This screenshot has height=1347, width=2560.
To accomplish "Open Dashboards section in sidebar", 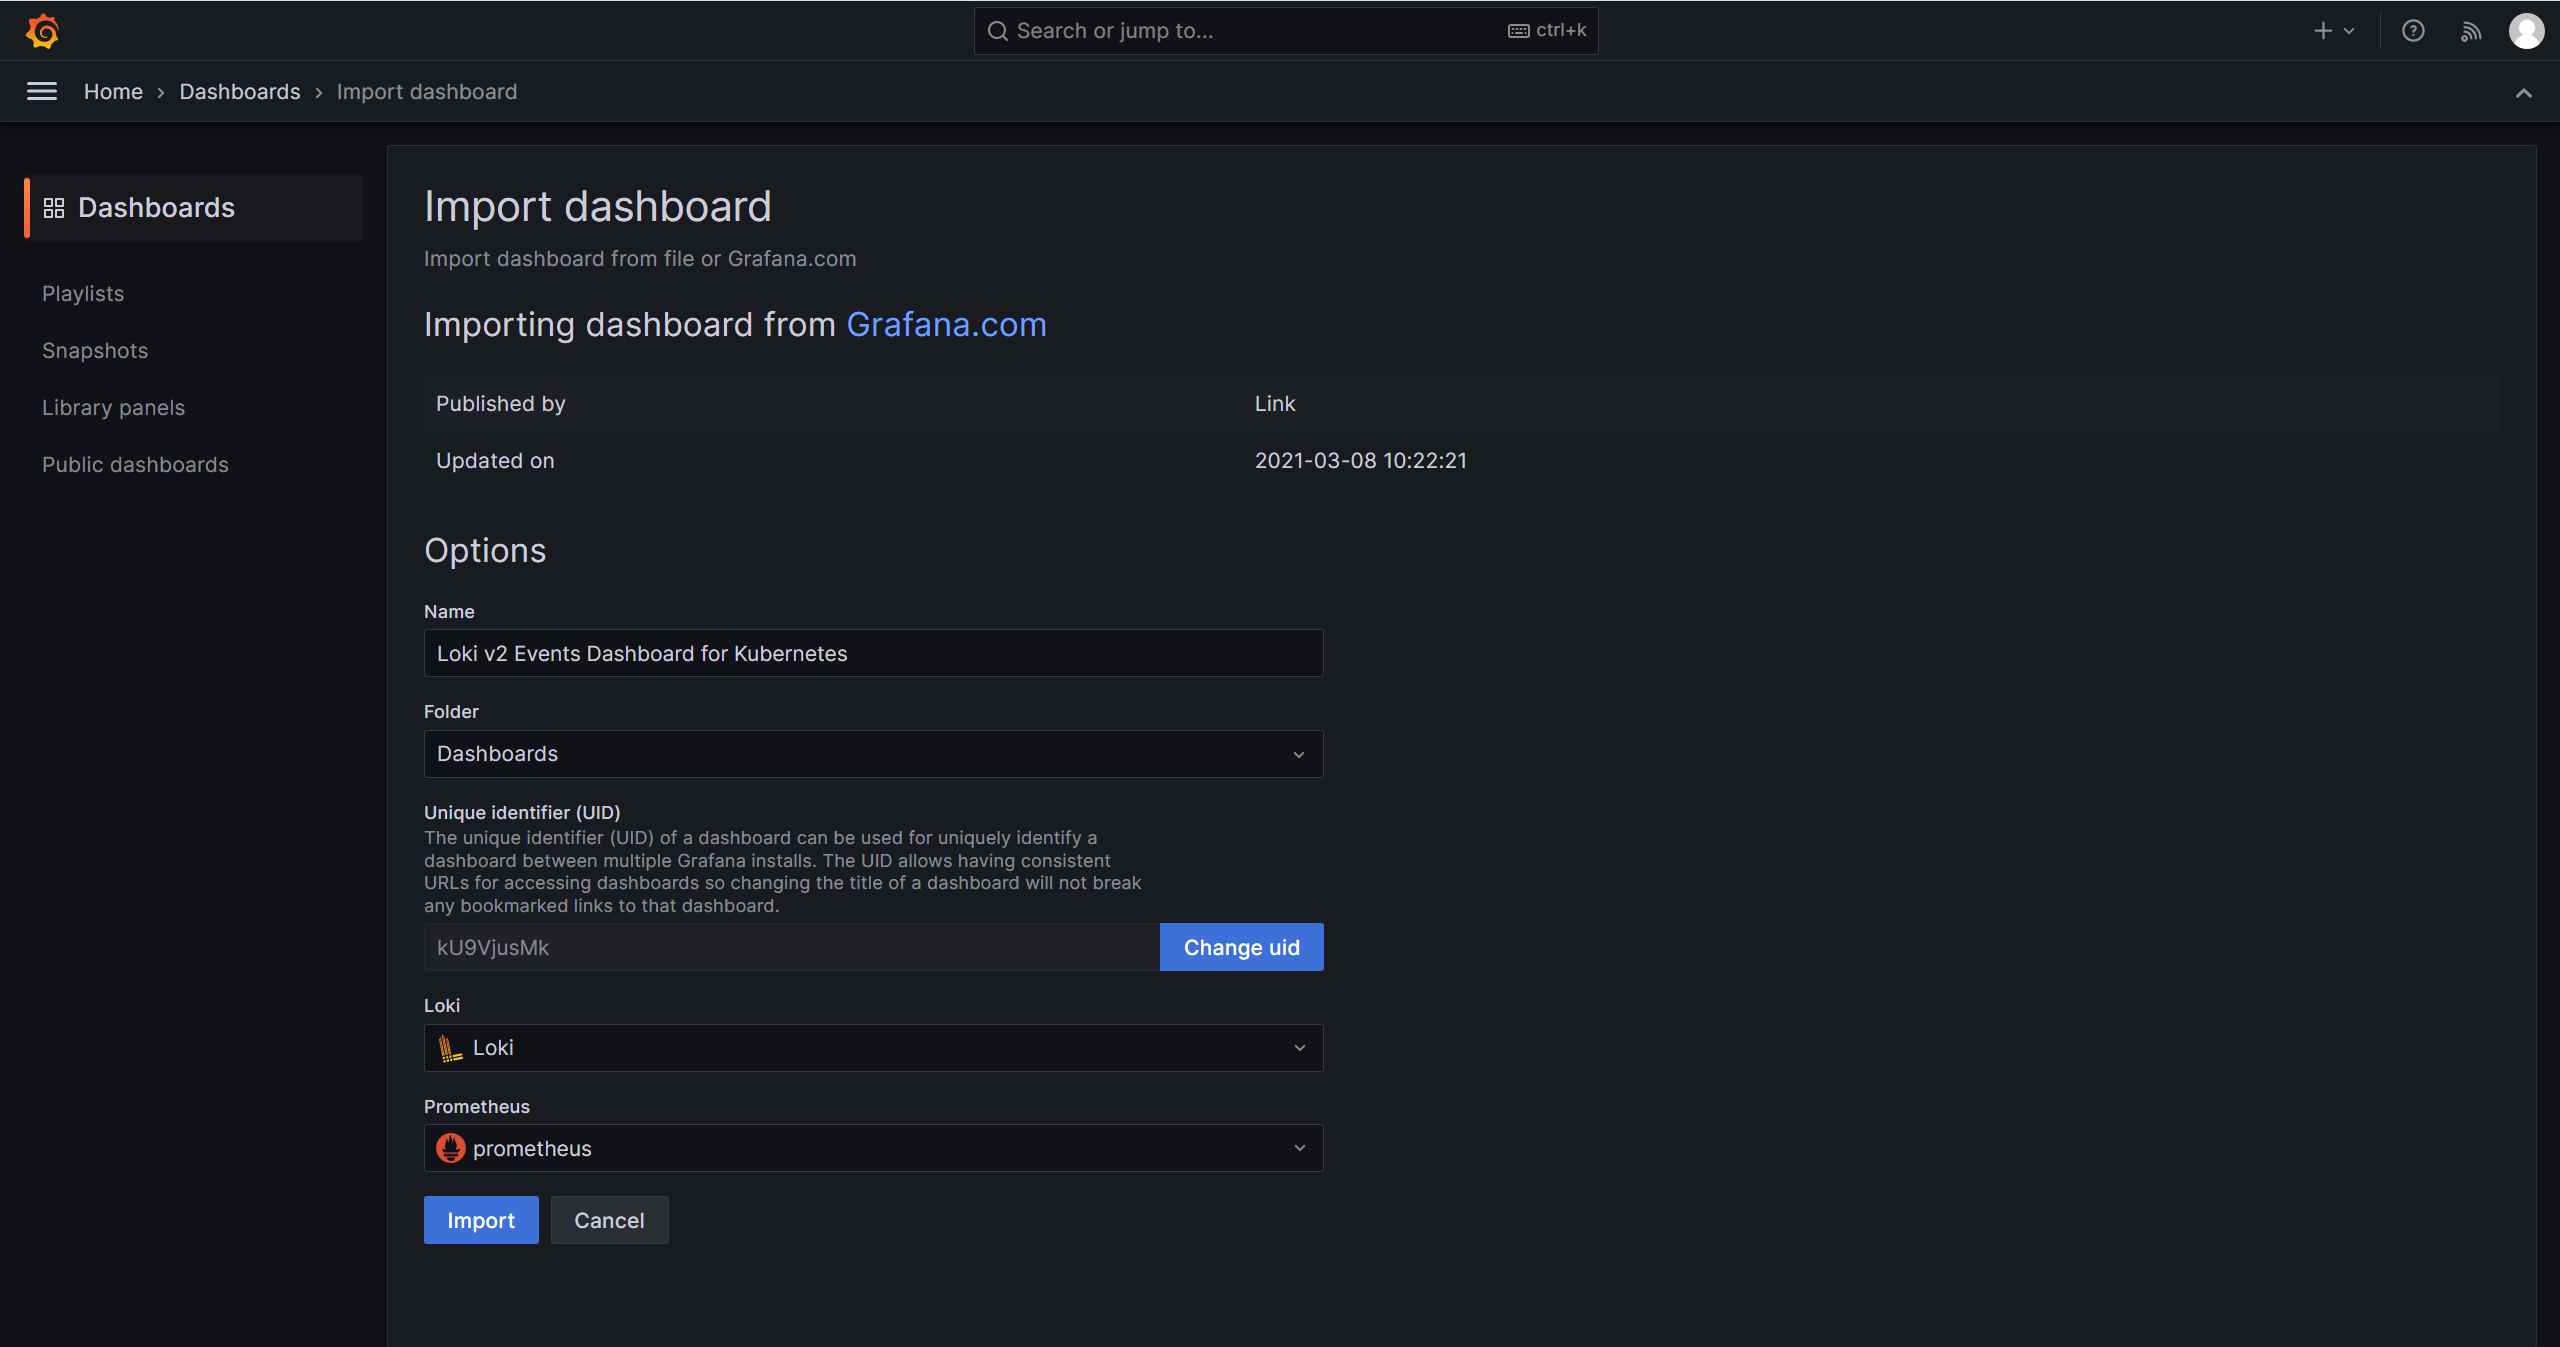I will click(194, 208).
